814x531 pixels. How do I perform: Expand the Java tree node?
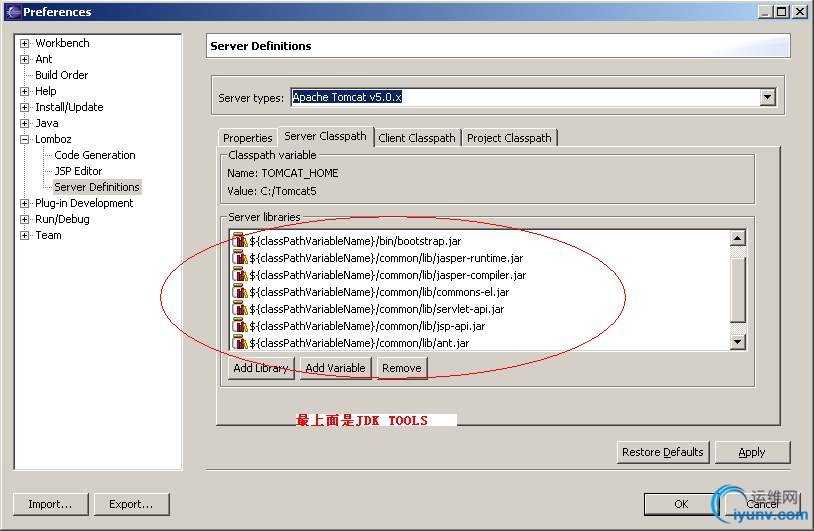pos(24,124)
